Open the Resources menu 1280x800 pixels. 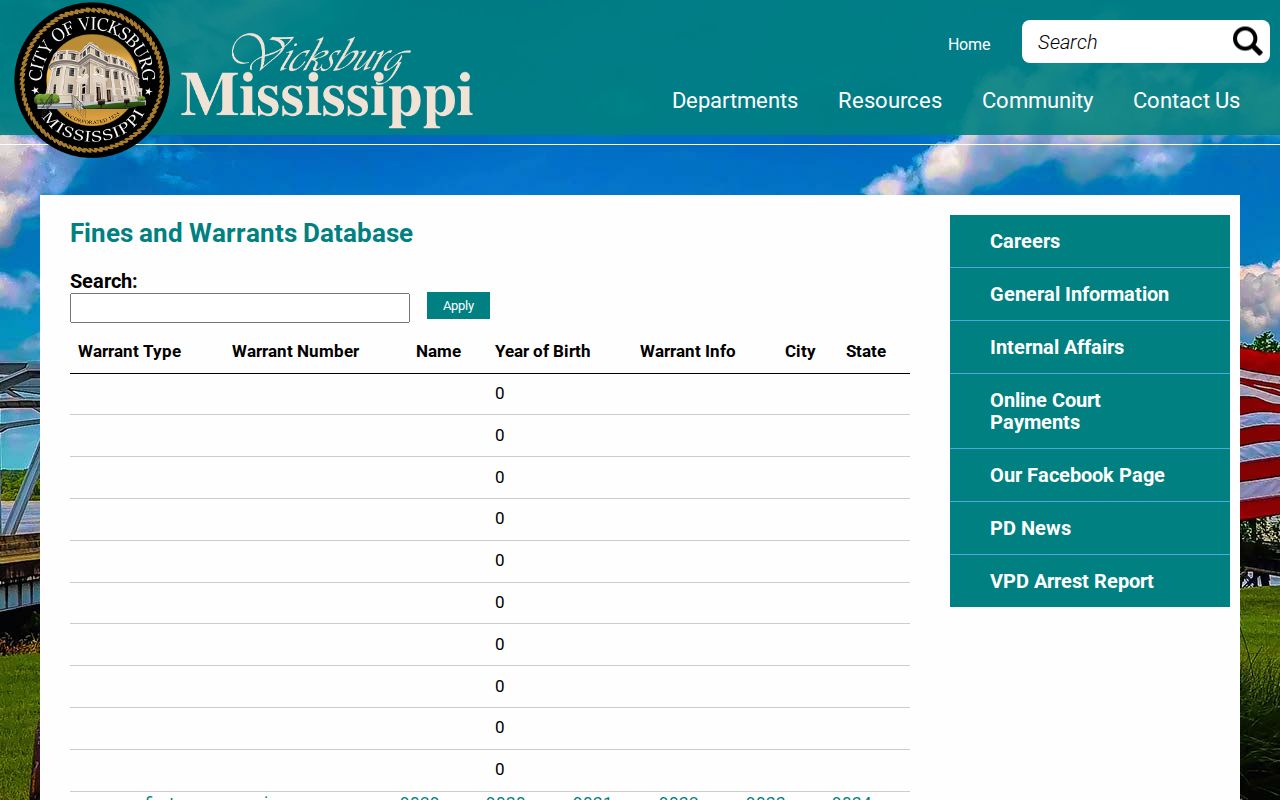890,100
